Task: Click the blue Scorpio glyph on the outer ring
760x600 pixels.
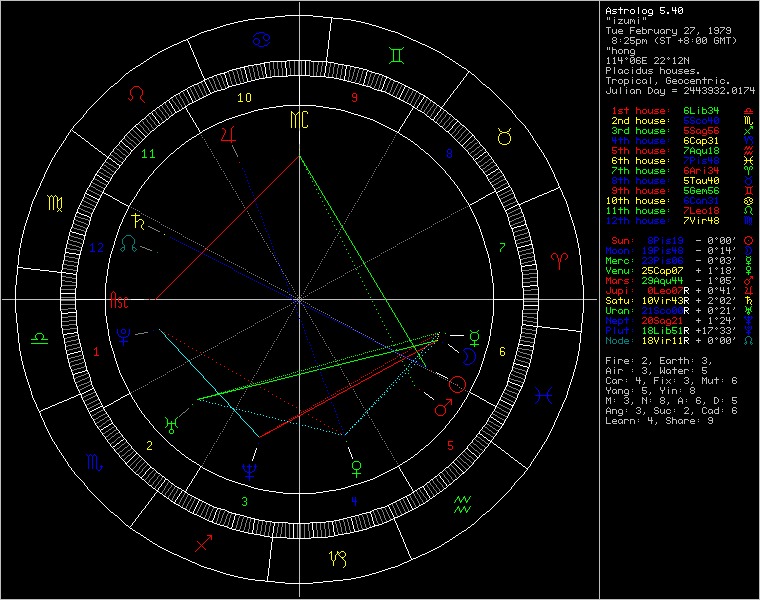Action: [95, 463]
